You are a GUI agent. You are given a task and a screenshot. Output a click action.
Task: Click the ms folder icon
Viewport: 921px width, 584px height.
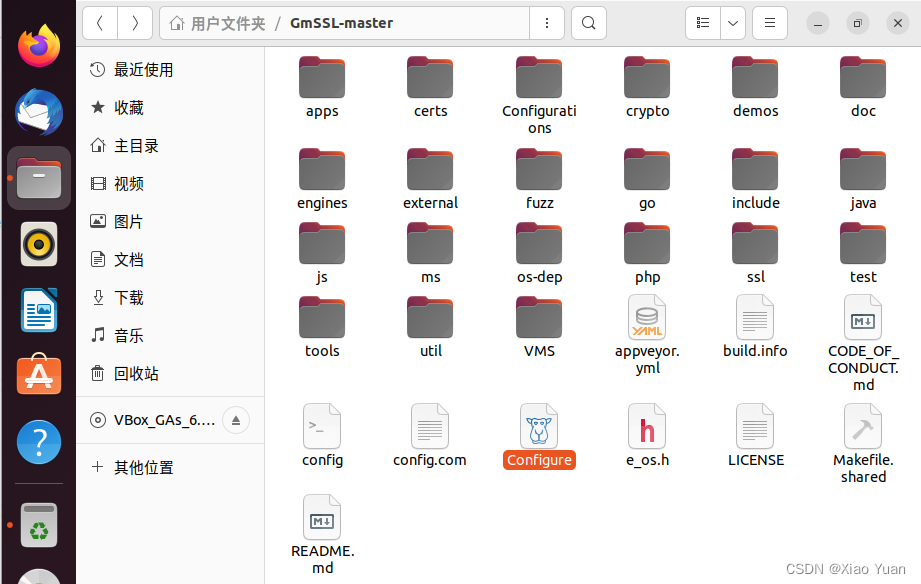[x=430, y=244]
